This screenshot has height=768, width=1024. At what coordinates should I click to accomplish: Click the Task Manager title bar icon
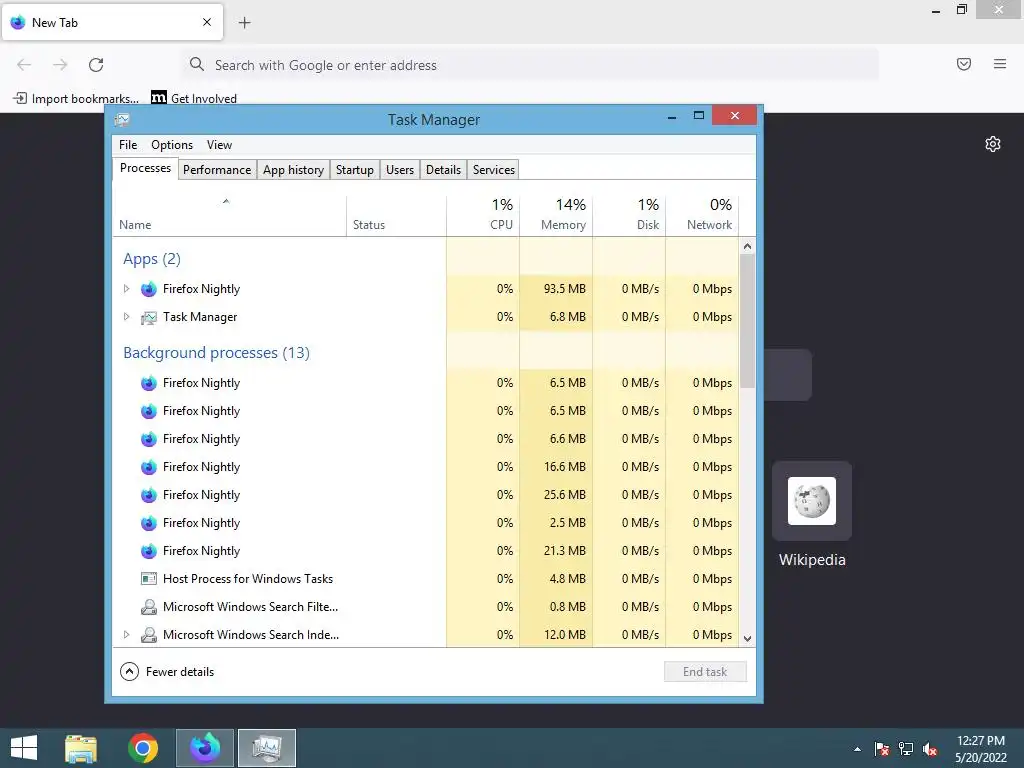click(122, 120)
